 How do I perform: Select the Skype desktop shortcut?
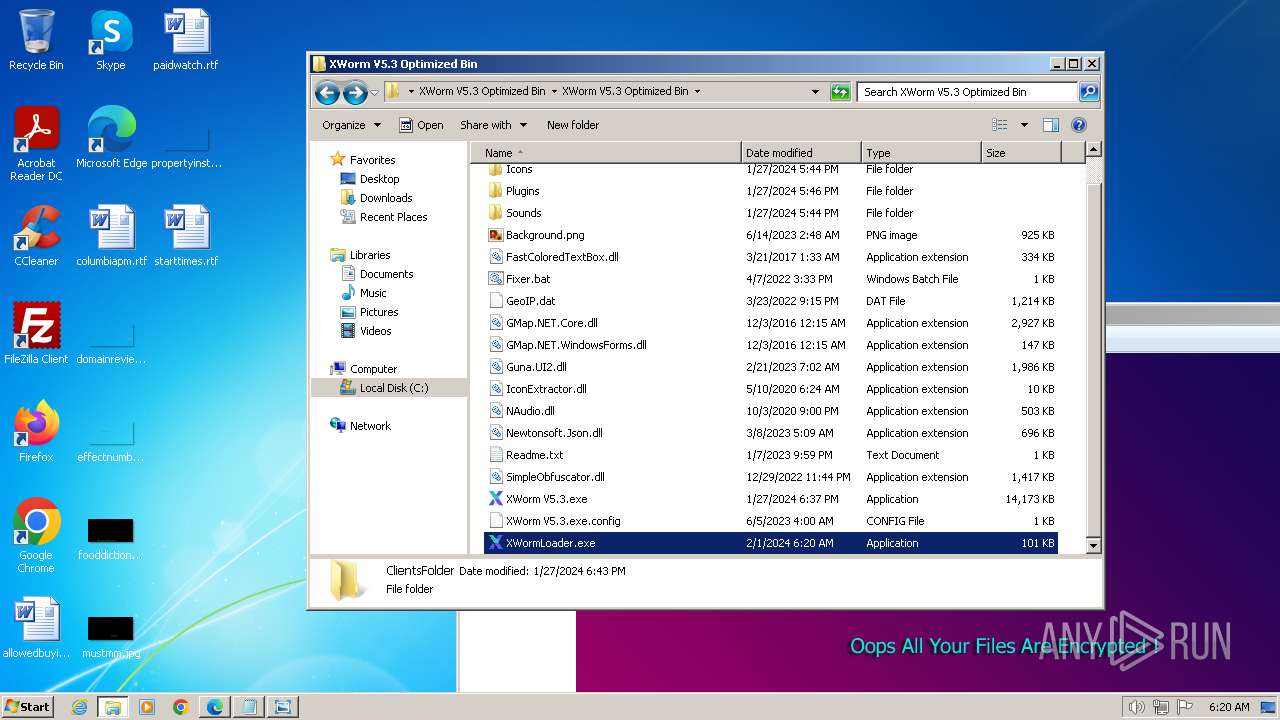pos(111,40)
